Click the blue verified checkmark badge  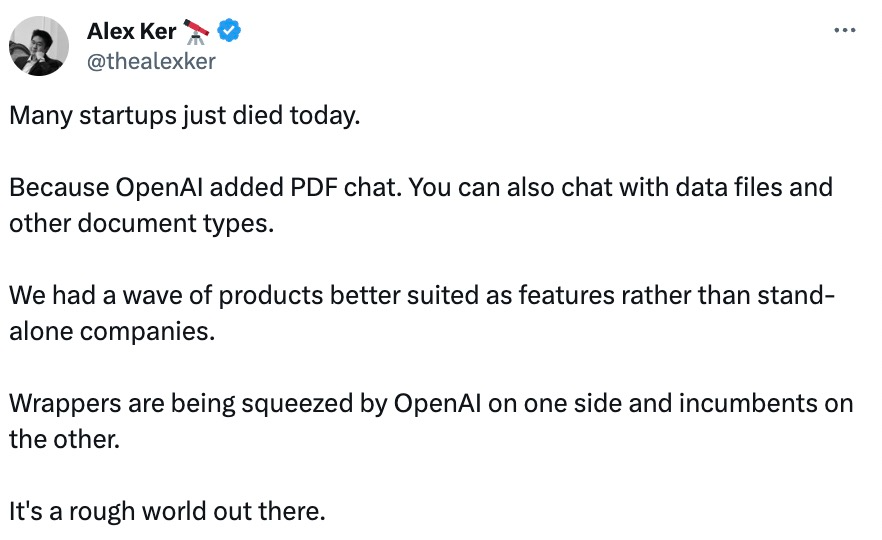[229, 30]
